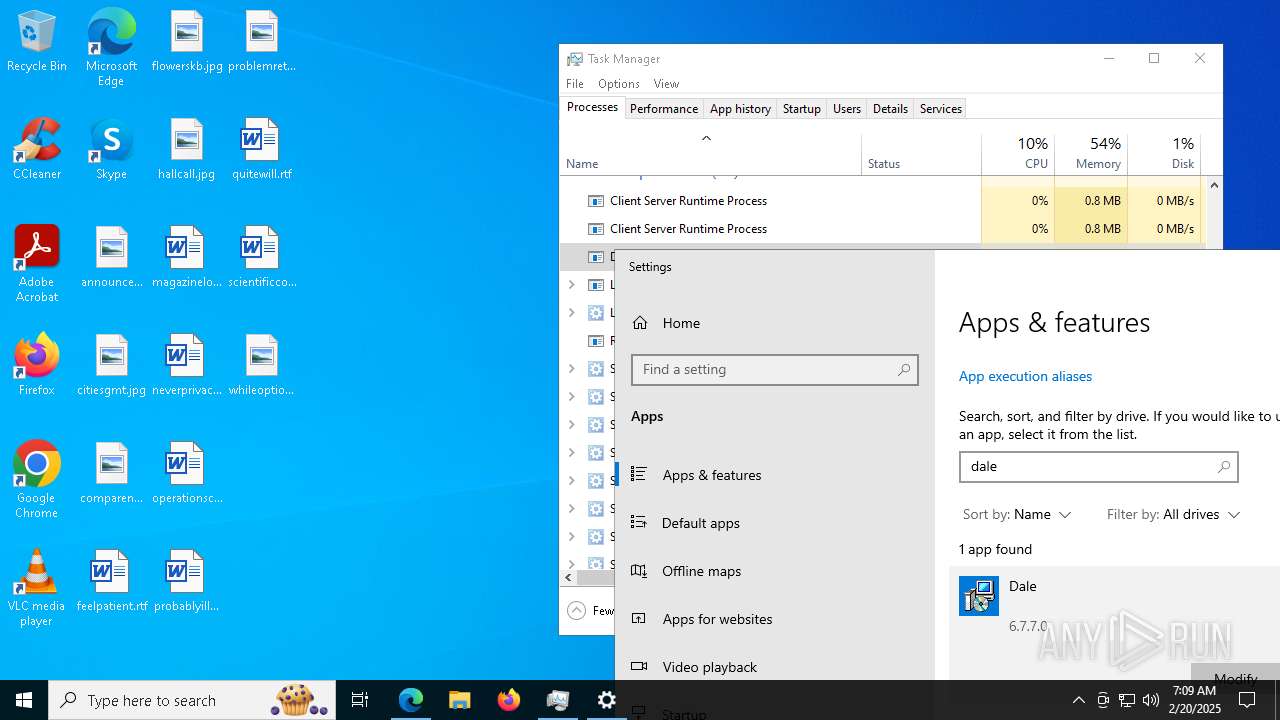Open Task View from the taskbar
This screenshot has height=720, width=1280.
pos(360,700)
